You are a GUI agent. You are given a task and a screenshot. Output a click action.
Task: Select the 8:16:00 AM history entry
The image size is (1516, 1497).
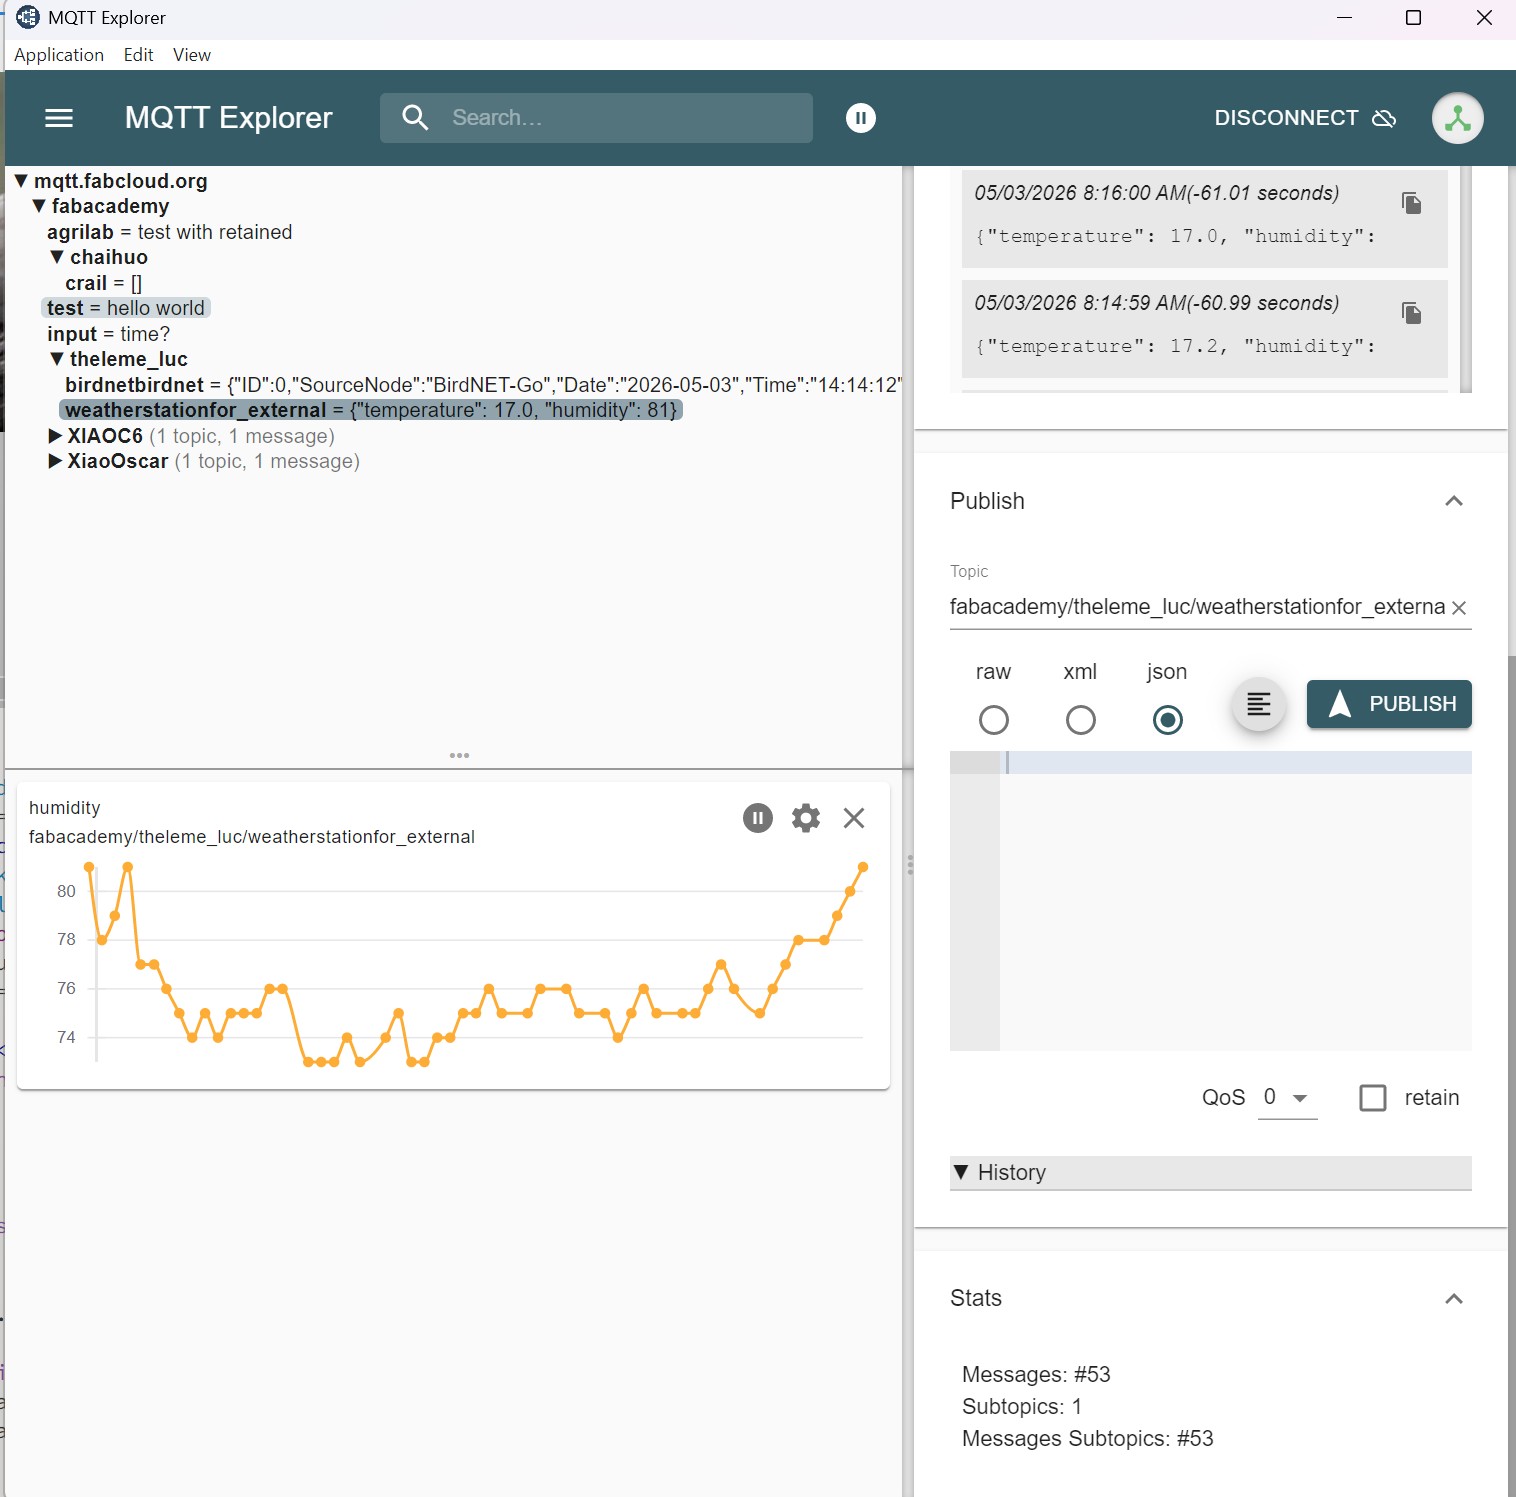(x=1204, y=218)
